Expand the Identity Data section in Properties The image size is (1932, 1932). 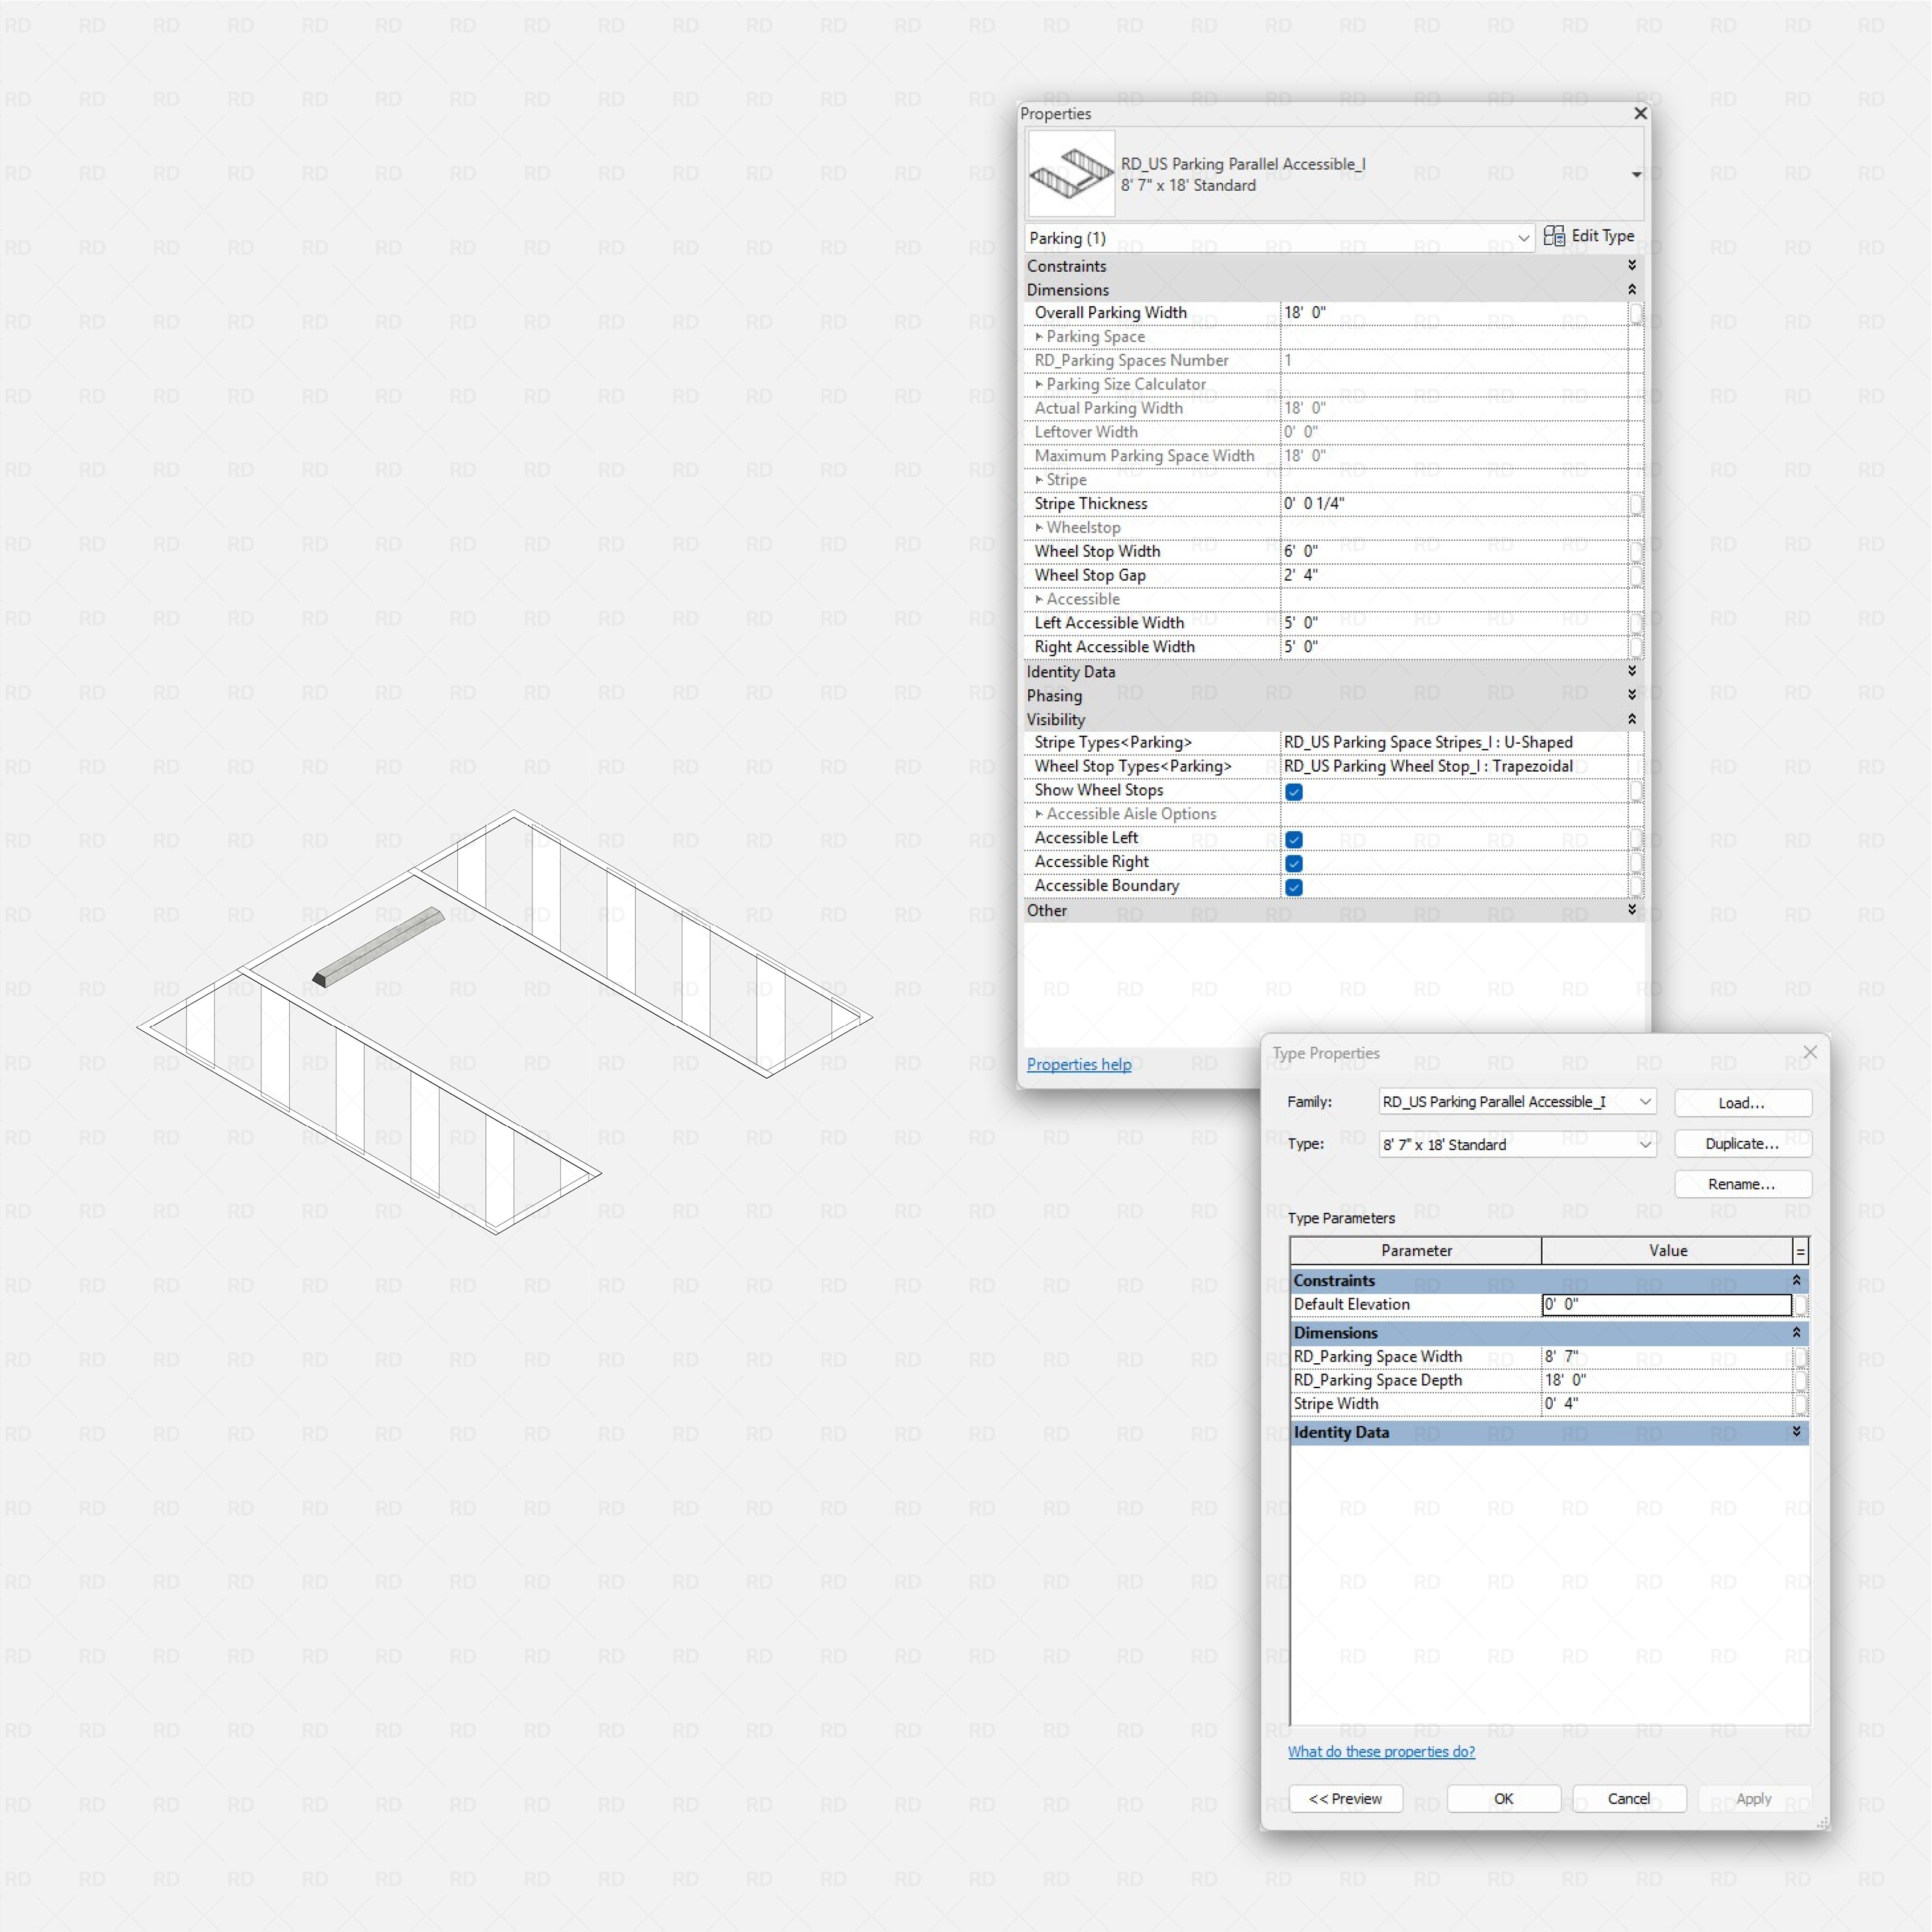tap(1632, 671)
